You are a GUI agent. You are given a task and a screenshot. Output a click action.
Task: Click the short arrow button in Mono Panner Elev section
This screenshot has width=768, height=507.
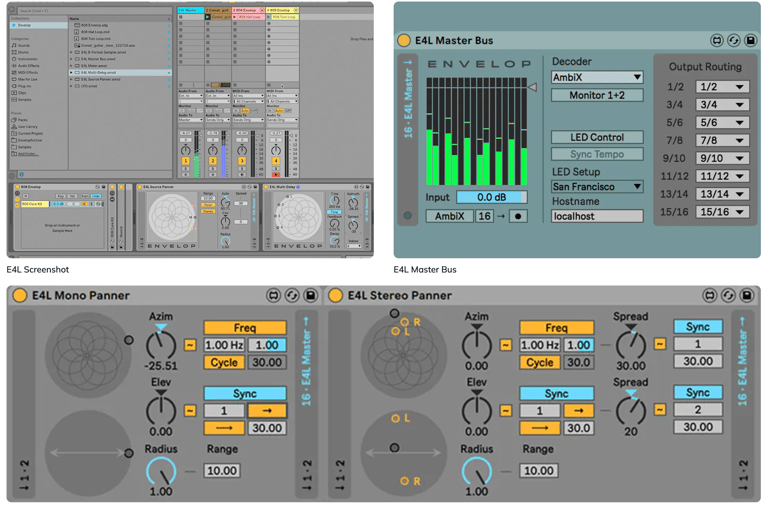point(267,410)
